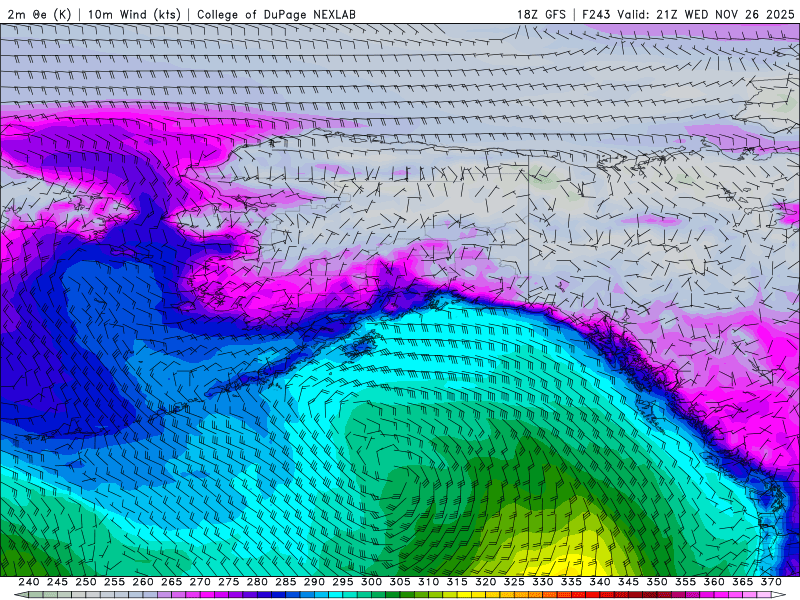Select the 335 color scale label
The image size is (800, 600).
[x=571, y=582]
